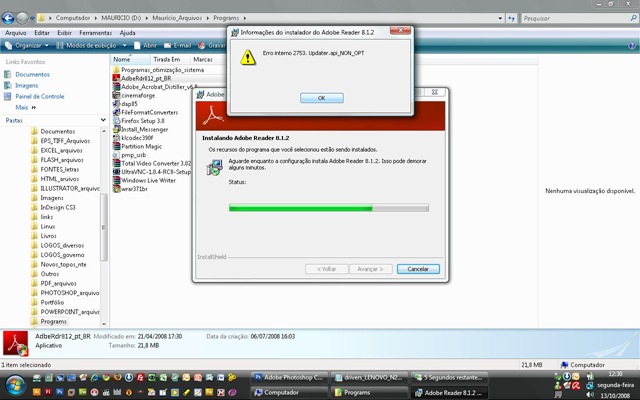Open the Ferramentas menu

click(96, 33)
